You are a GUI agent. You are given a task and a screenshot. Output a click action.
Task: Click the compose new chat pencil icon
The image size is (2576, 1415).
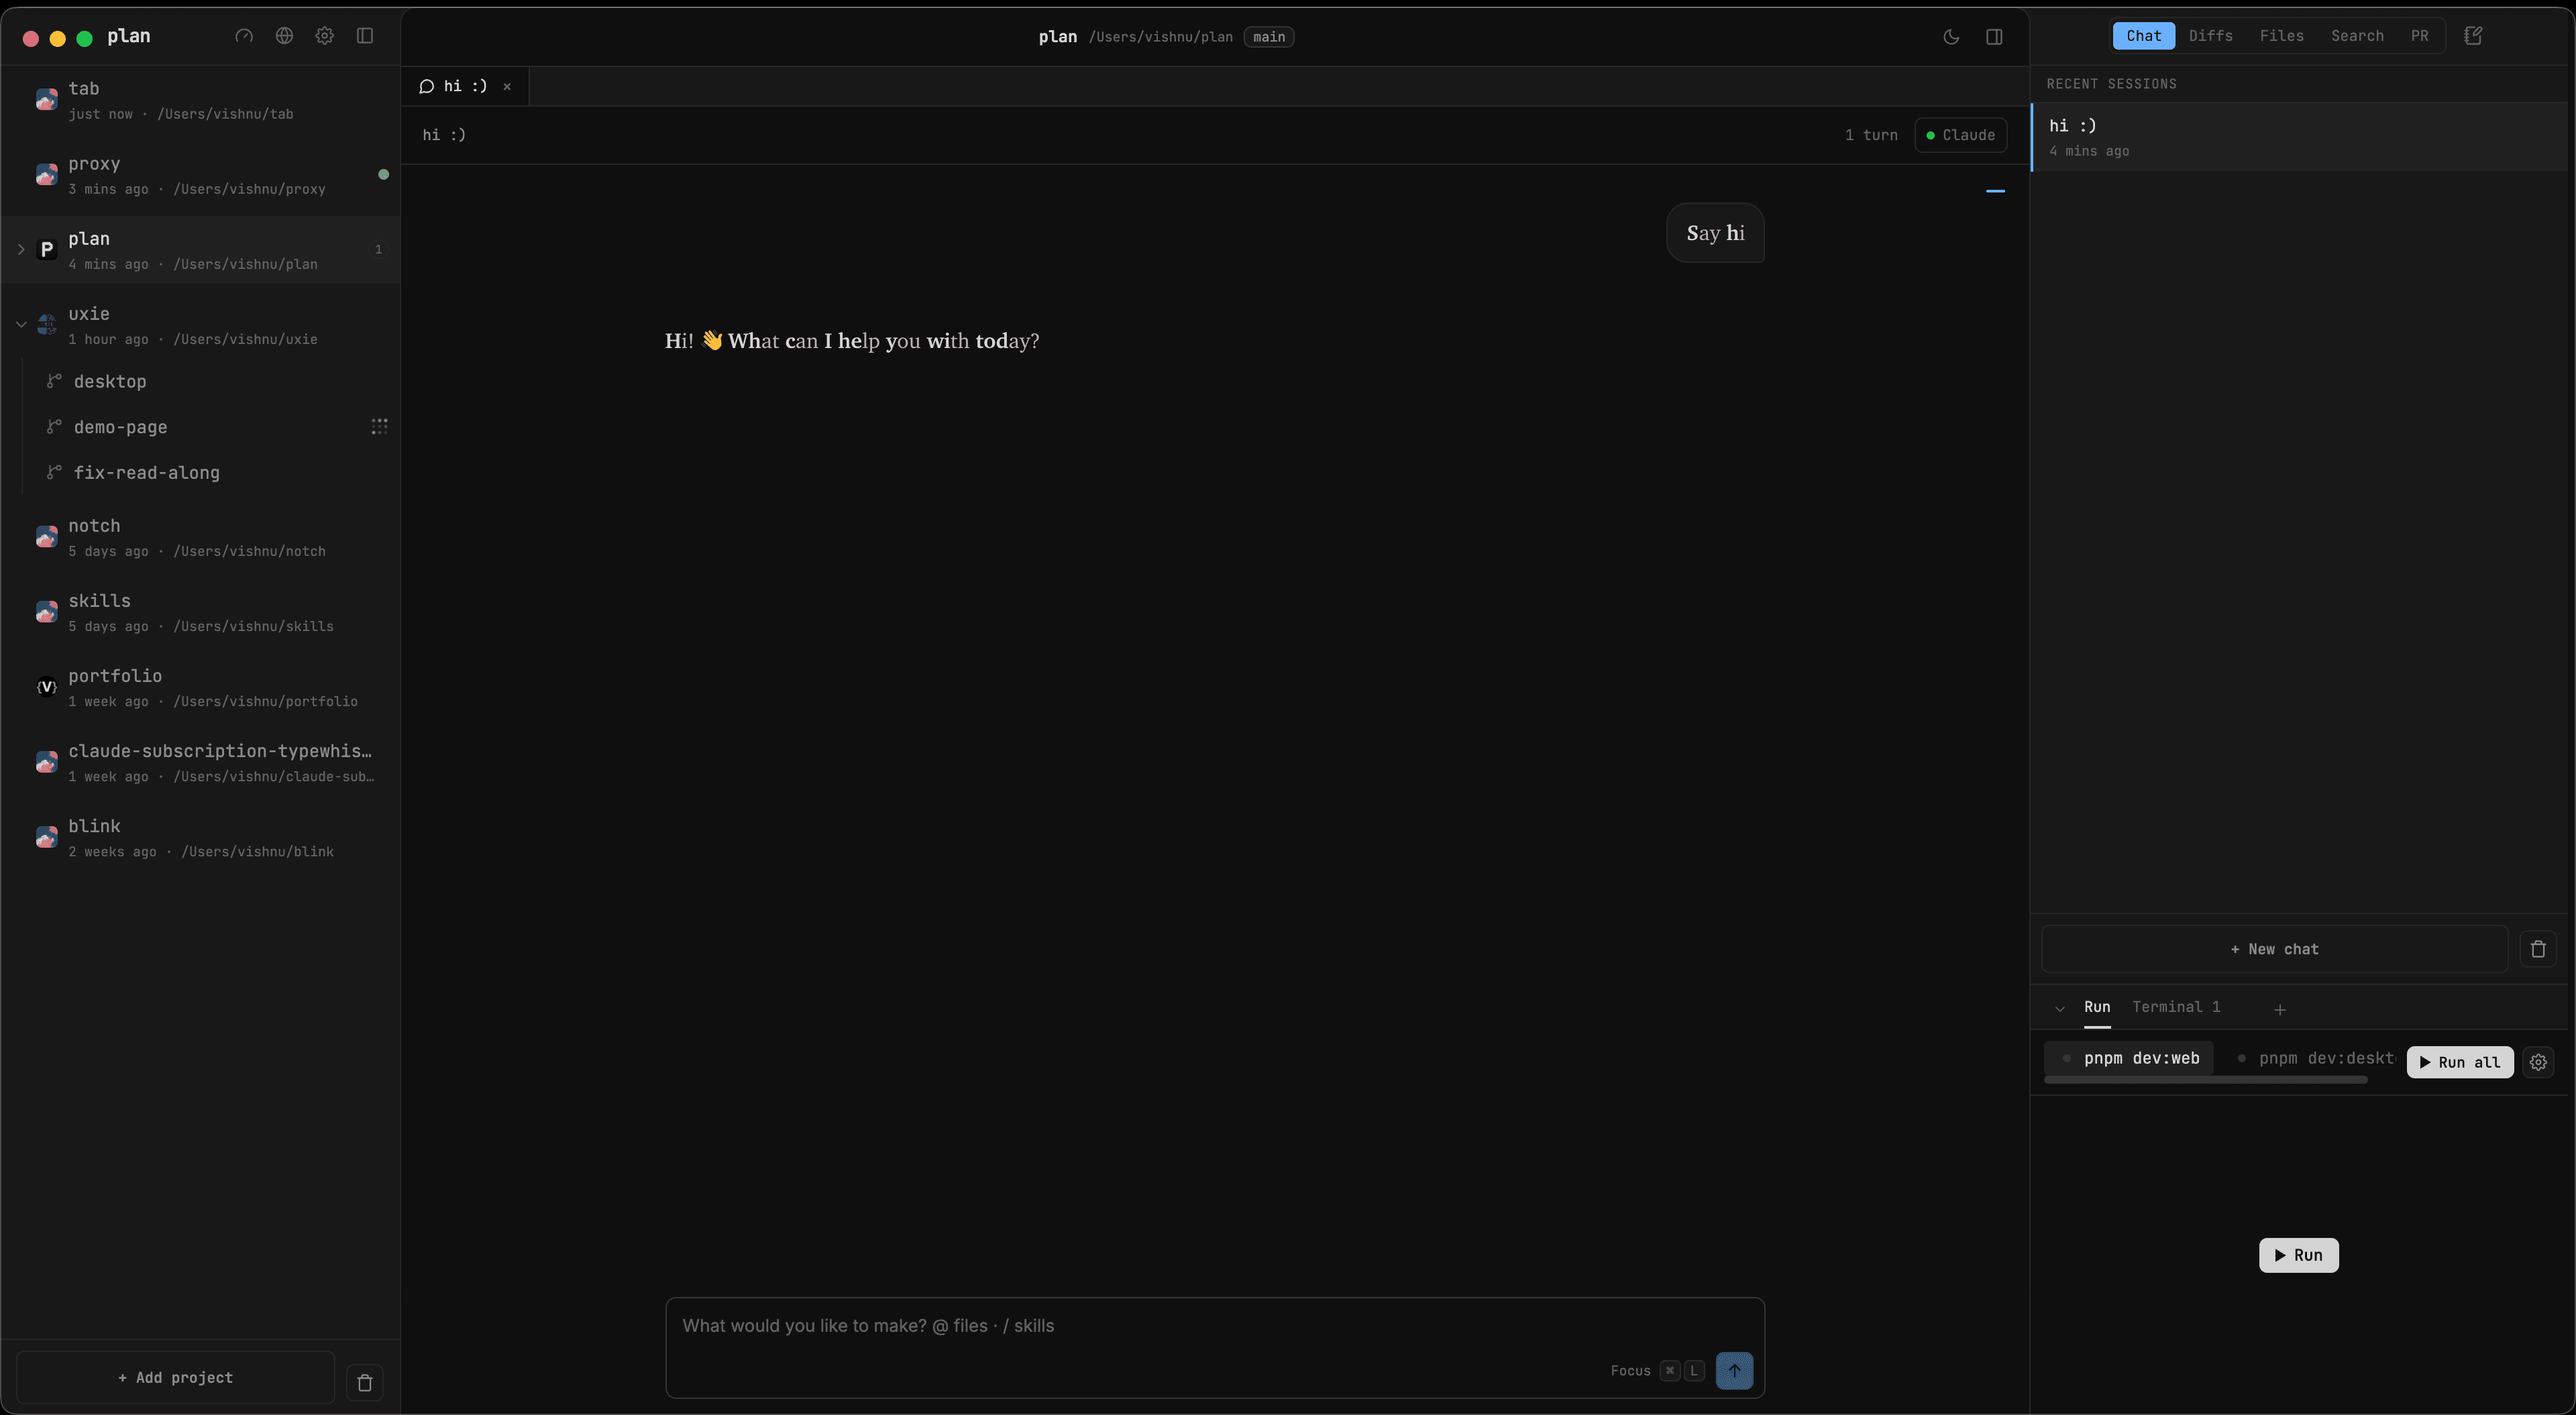(2473, 36)
